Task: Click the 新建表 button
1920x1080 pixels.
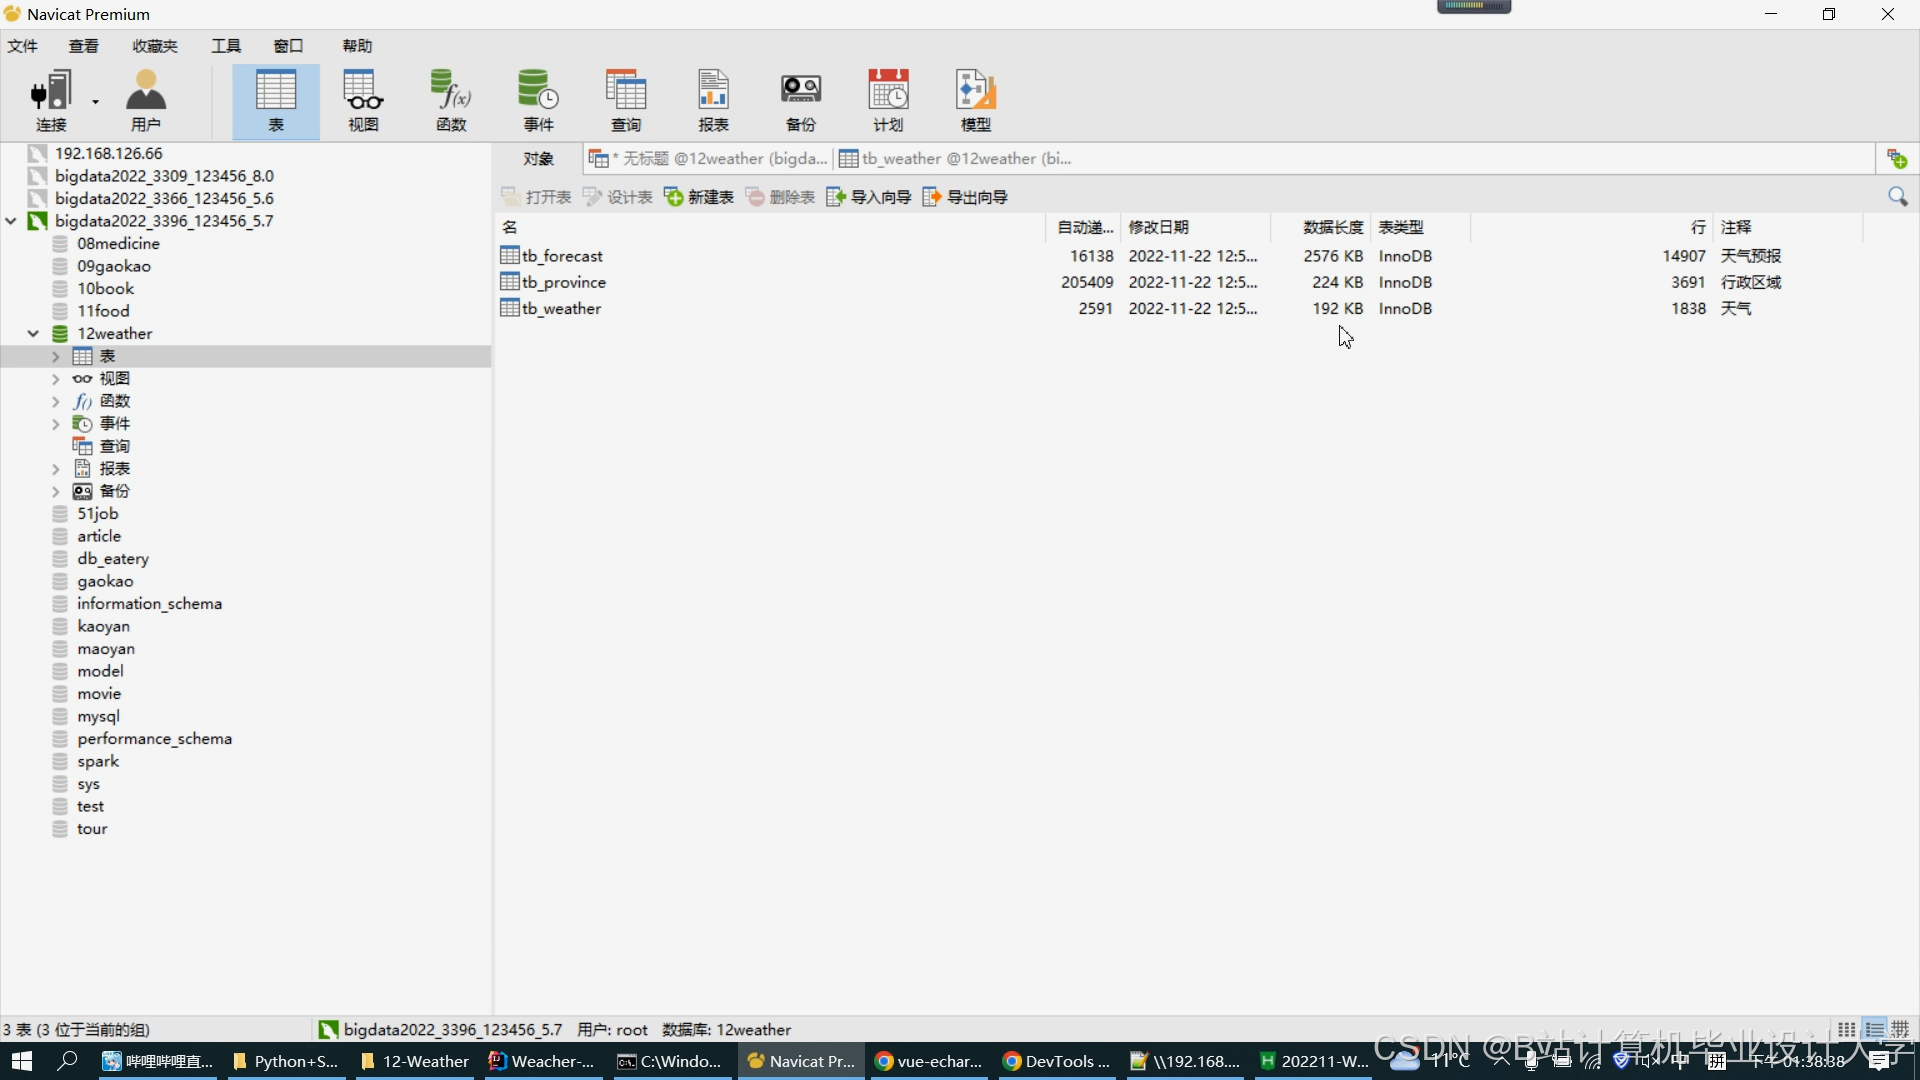Action: click(x=699, y=197)
